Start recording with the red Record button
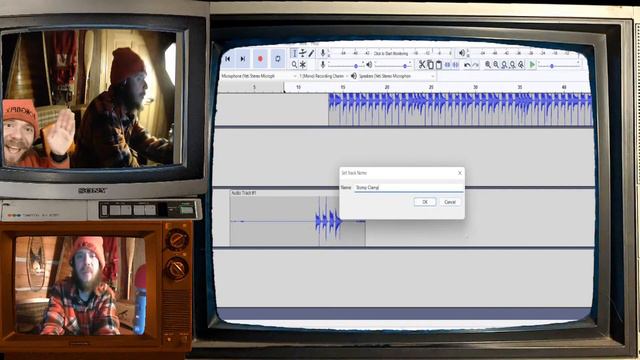The image size is (640, 360). click(260, 59)
